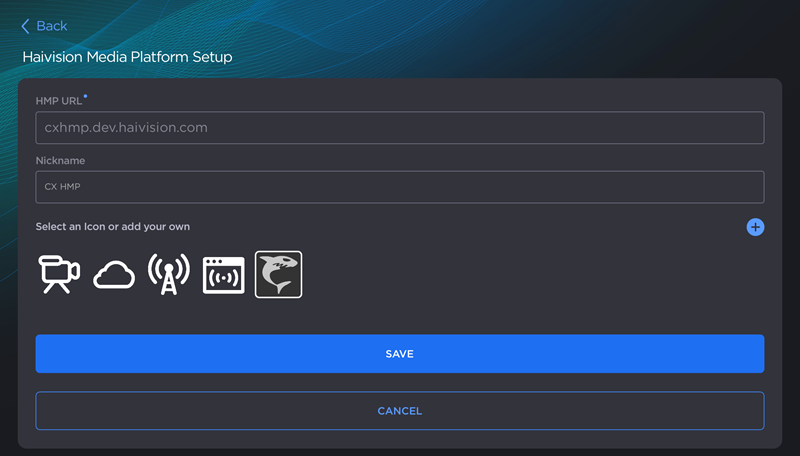
Task: Click the Haivision Media Platform Setup heading
Action: tap(127, 58)
